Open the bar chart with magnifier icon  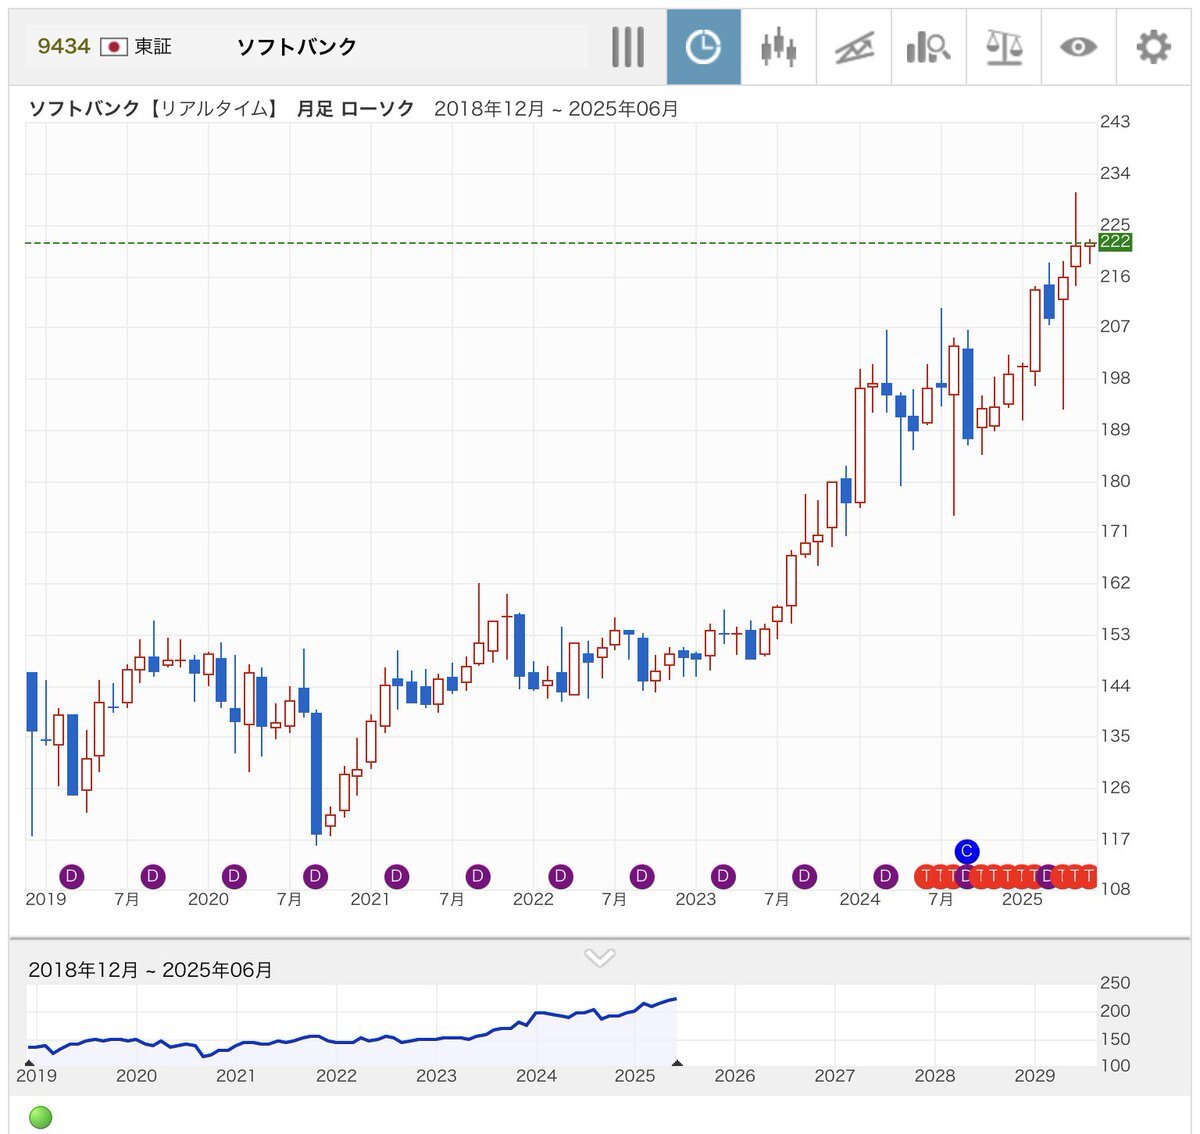tap(928, 47)
